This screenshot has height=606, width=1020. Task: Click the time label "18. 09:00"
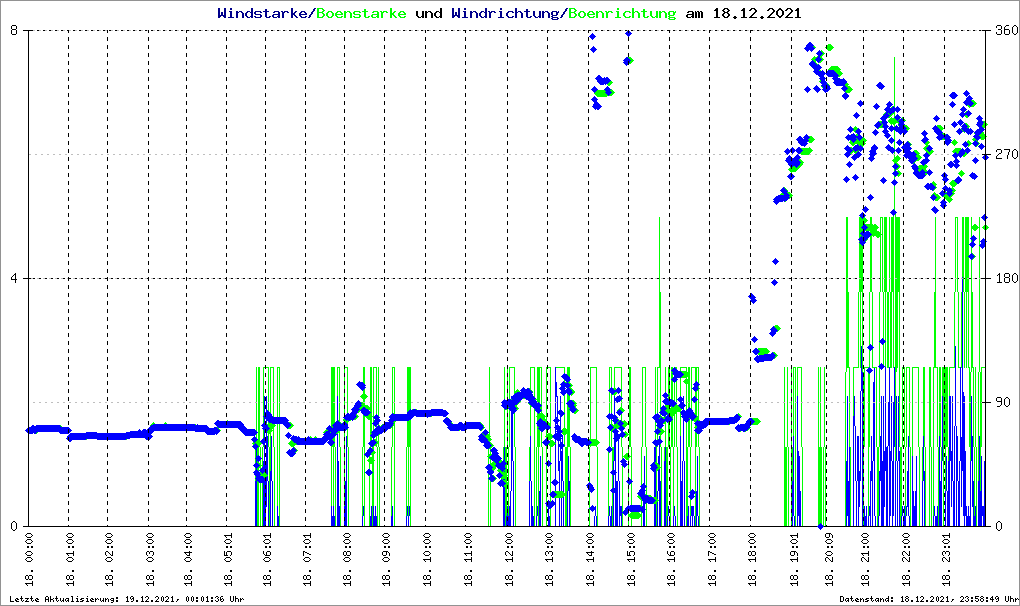[x=386, y=559]
